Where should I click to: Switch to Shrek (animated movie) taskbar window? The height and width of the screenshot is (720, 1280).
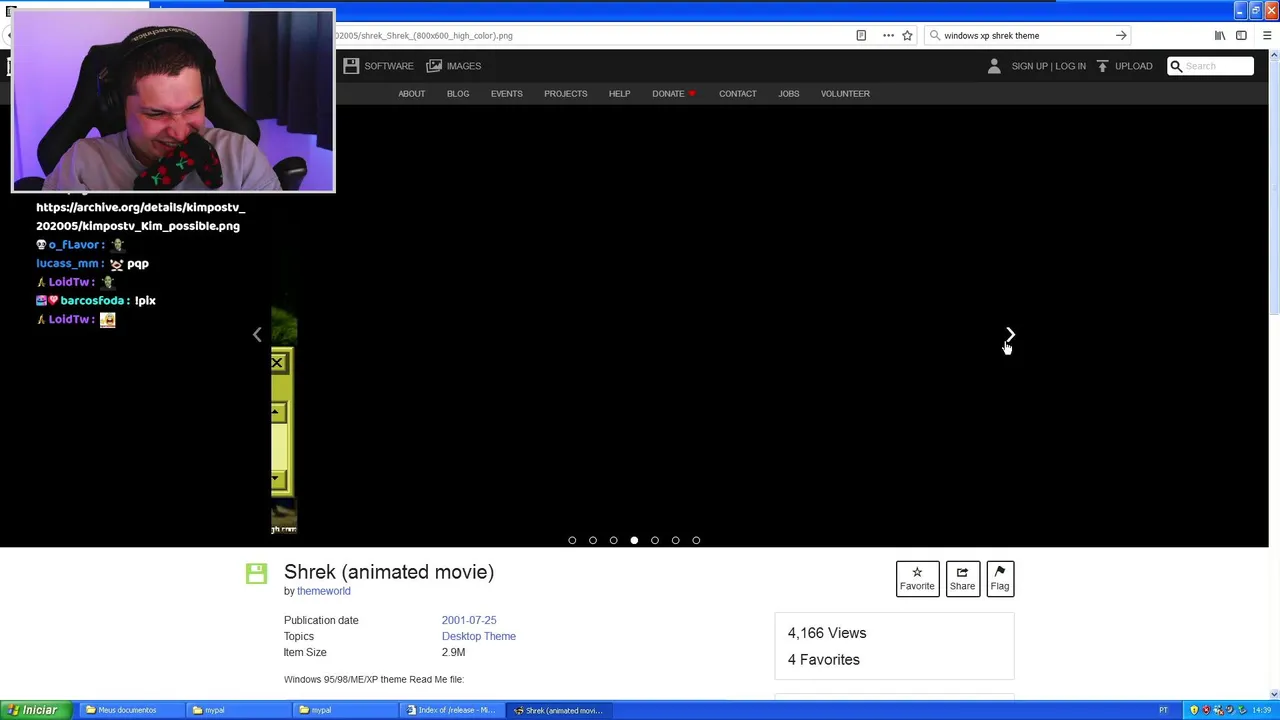pos(561,710)
